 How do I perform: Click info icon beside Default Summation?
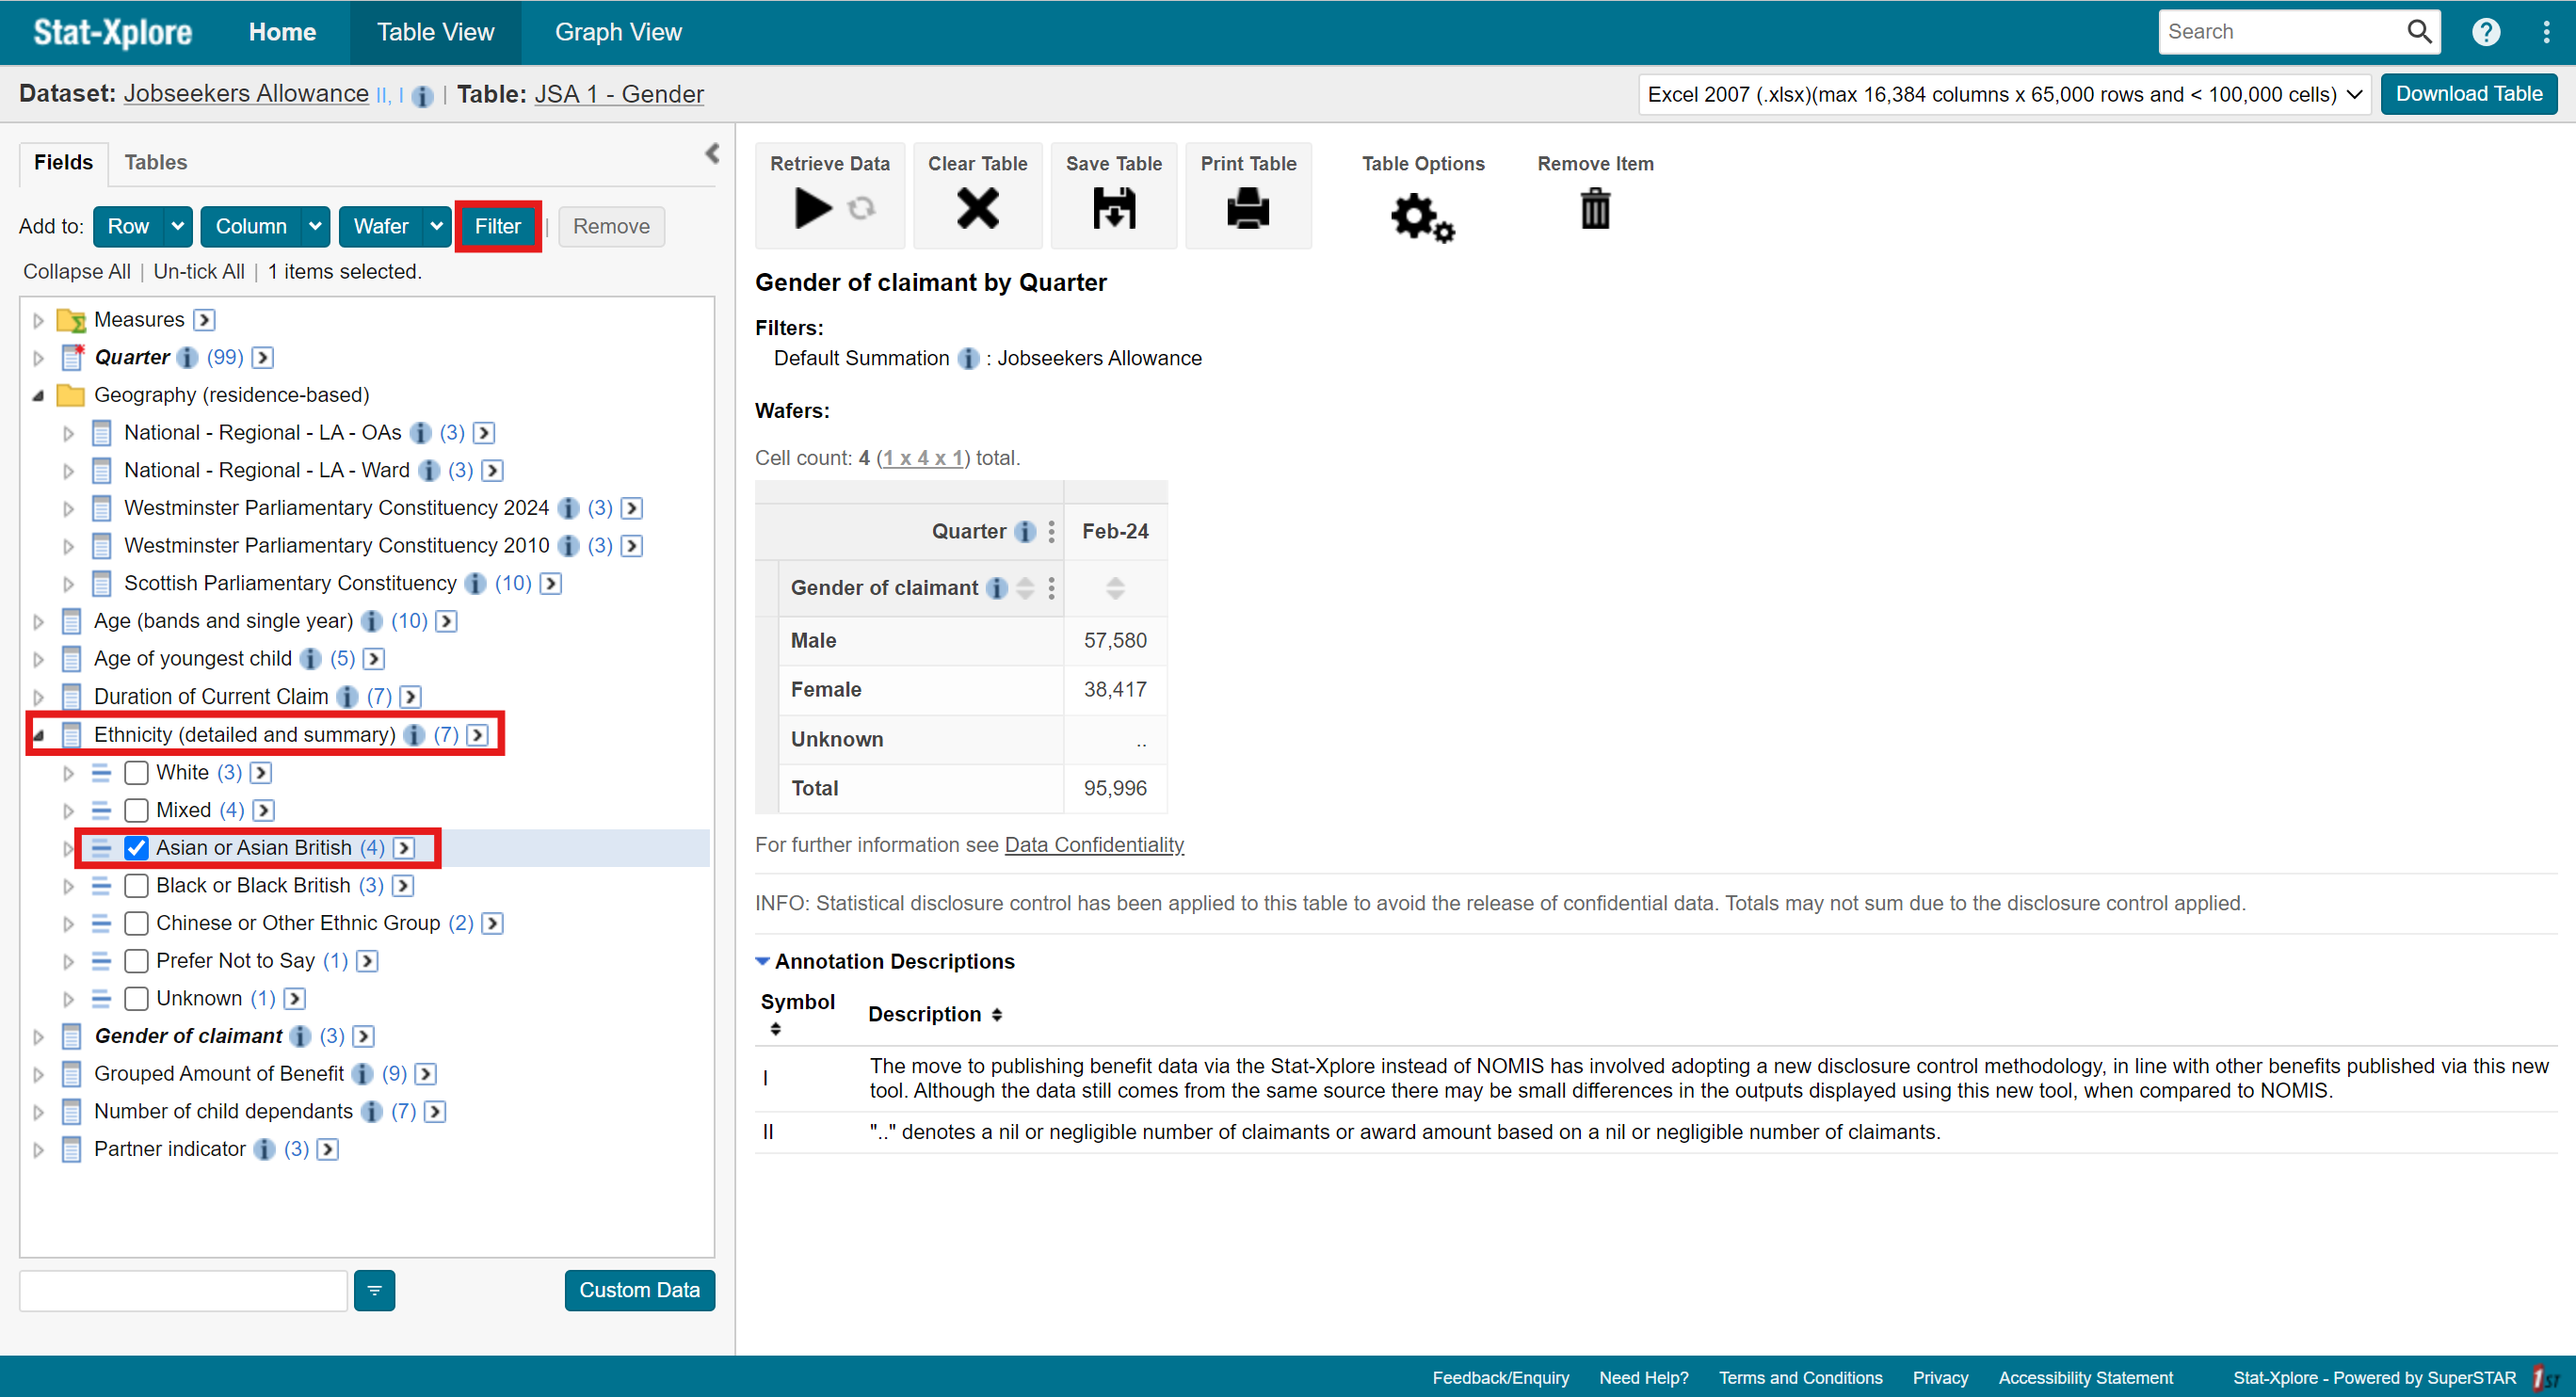click(967, 359)
